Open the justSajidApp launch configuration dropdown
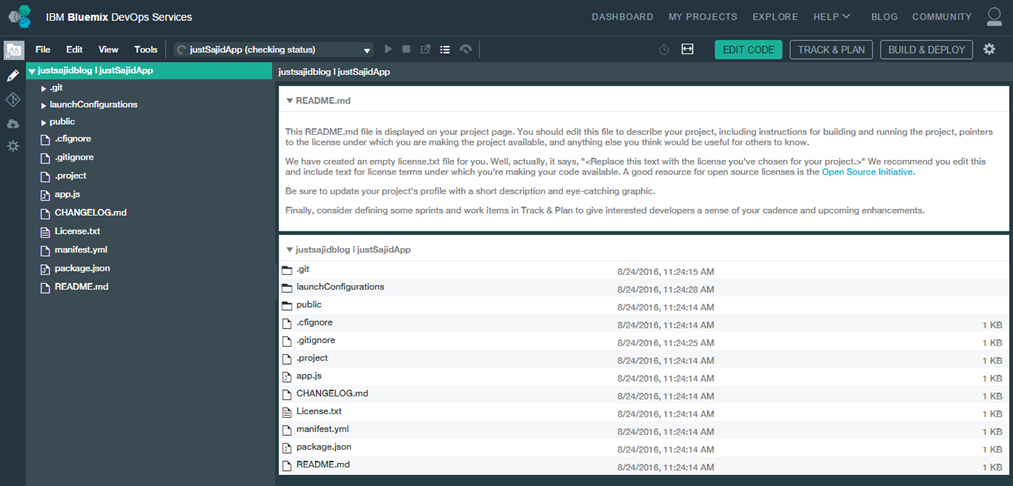Screen dimensions: 1013x486 274,50
